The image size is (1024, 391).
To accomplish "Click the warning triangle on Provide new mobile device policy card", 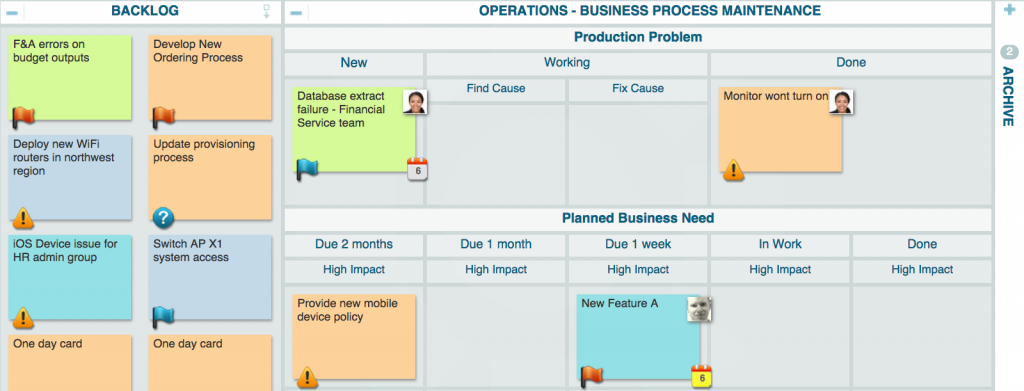I will pyautogui.click(x=307, y=377).
